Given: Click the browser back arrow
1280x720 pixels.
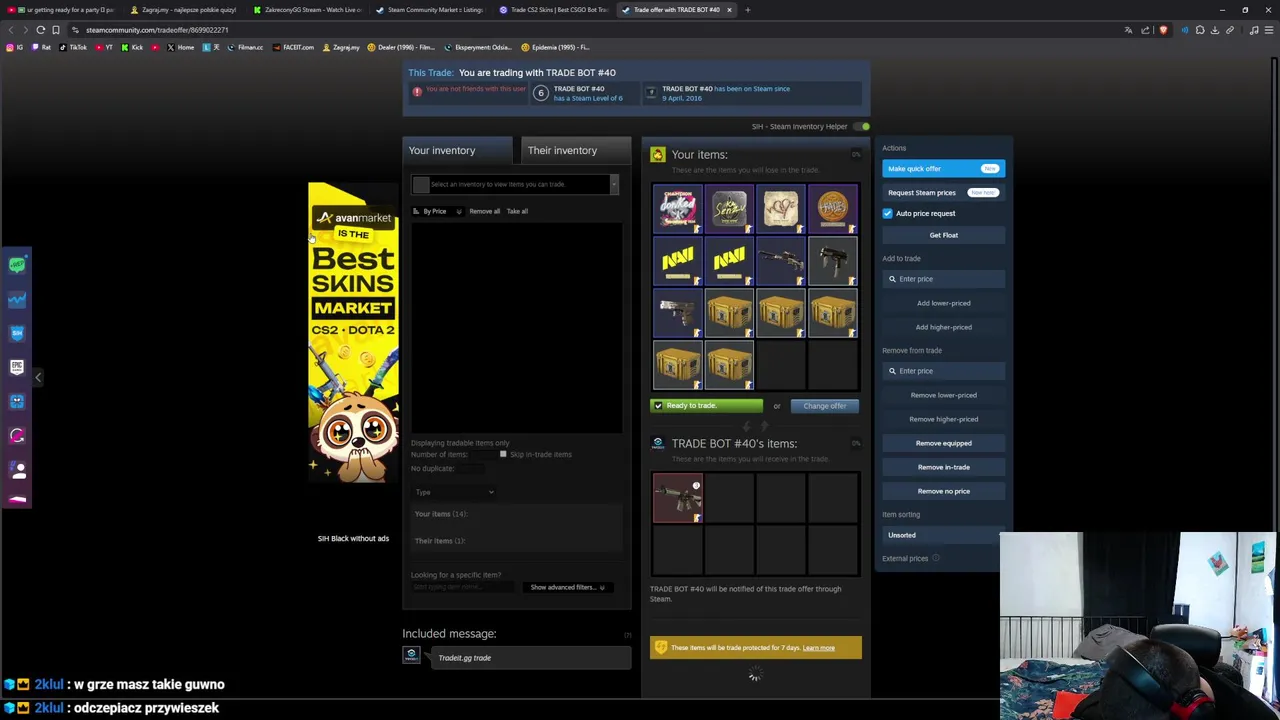Looking at the screenshot, I should tap(11, 30).
